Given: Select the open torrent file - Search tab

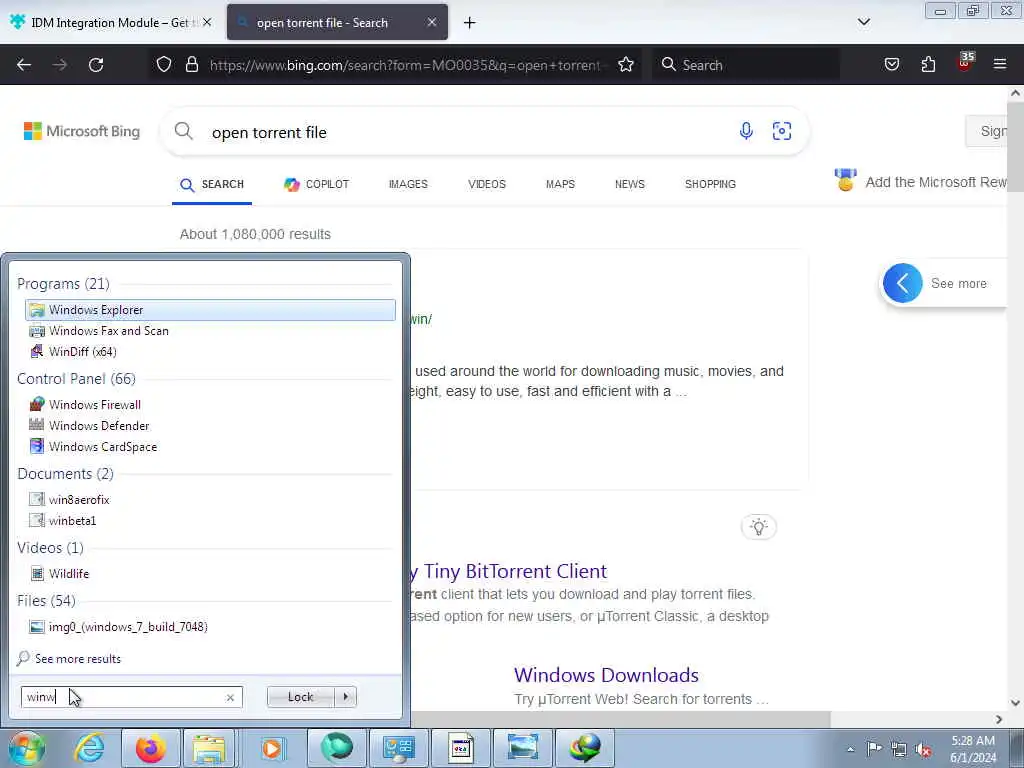Looking at the screenshot, I should pyautogui.click(x=337, y=22).
